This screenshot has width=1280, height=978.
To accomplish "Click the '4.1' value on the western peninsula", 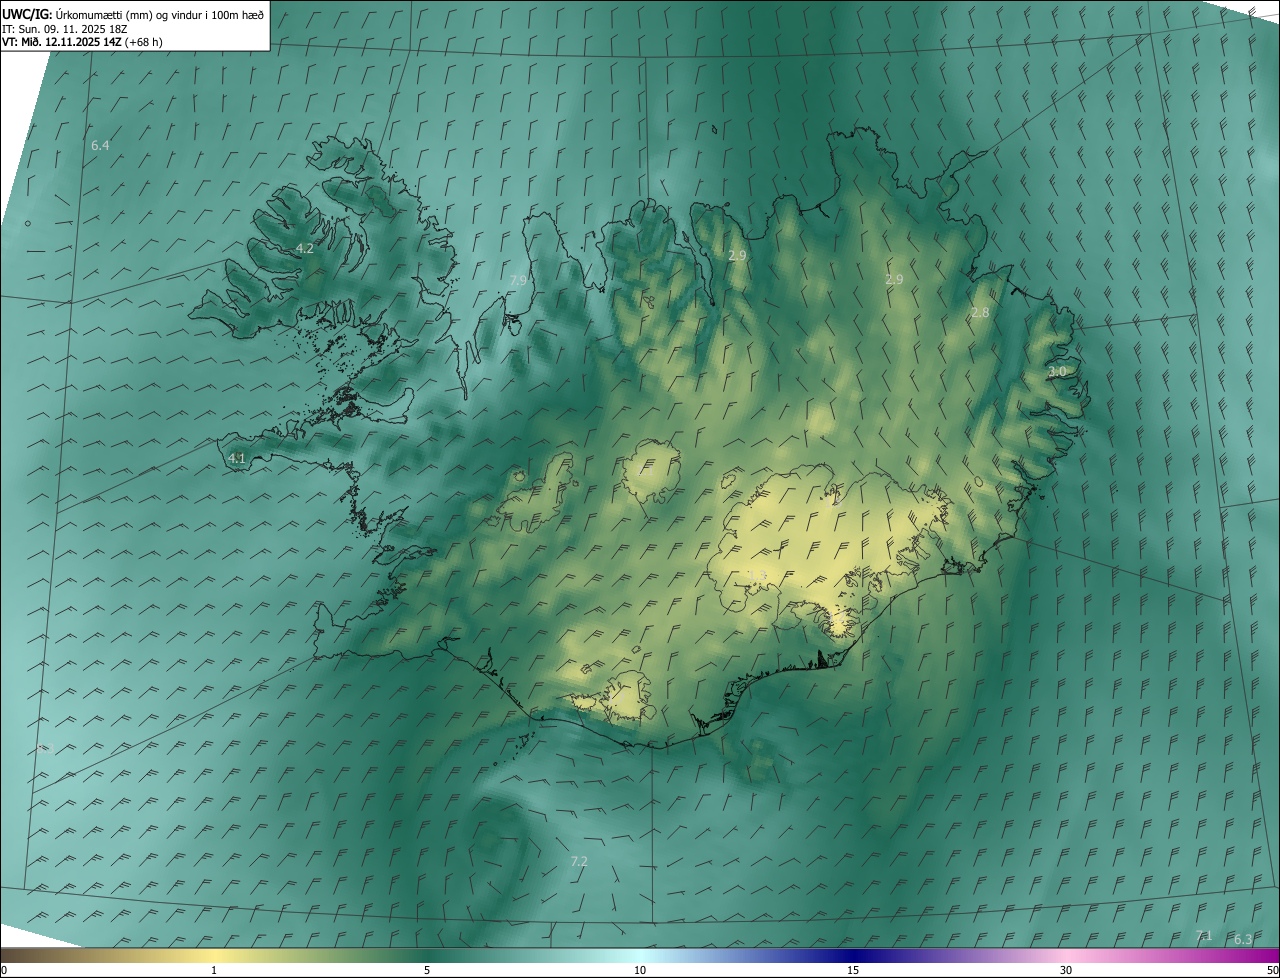I will pyautogui.click(x=237, y=459).
